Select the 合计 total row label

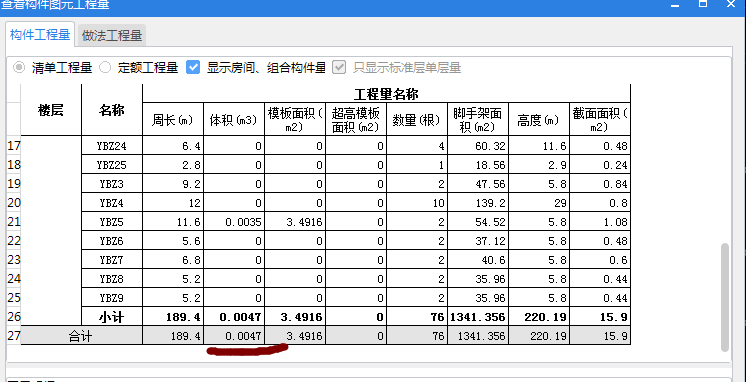click(x=81, y=336)
